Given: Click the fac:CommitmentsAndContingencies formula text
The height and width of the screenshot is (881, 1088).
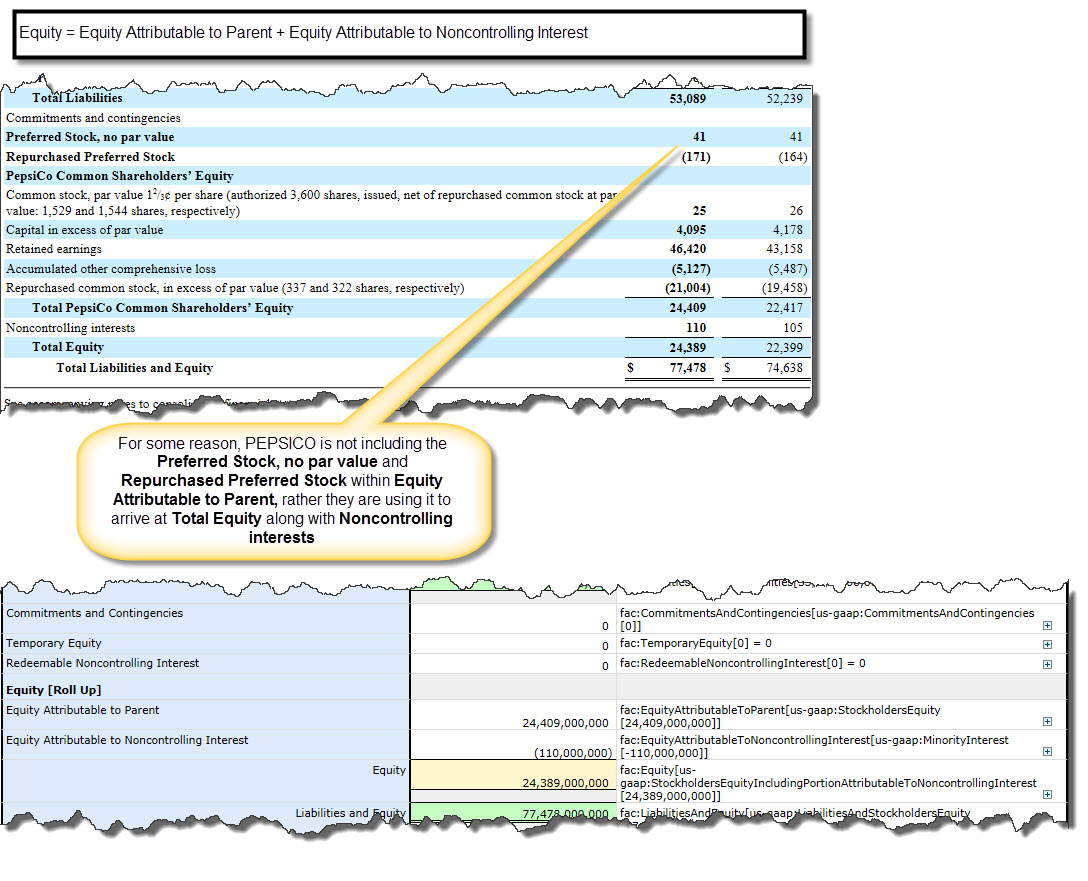Looking at the screenshot, I should 827,619.
